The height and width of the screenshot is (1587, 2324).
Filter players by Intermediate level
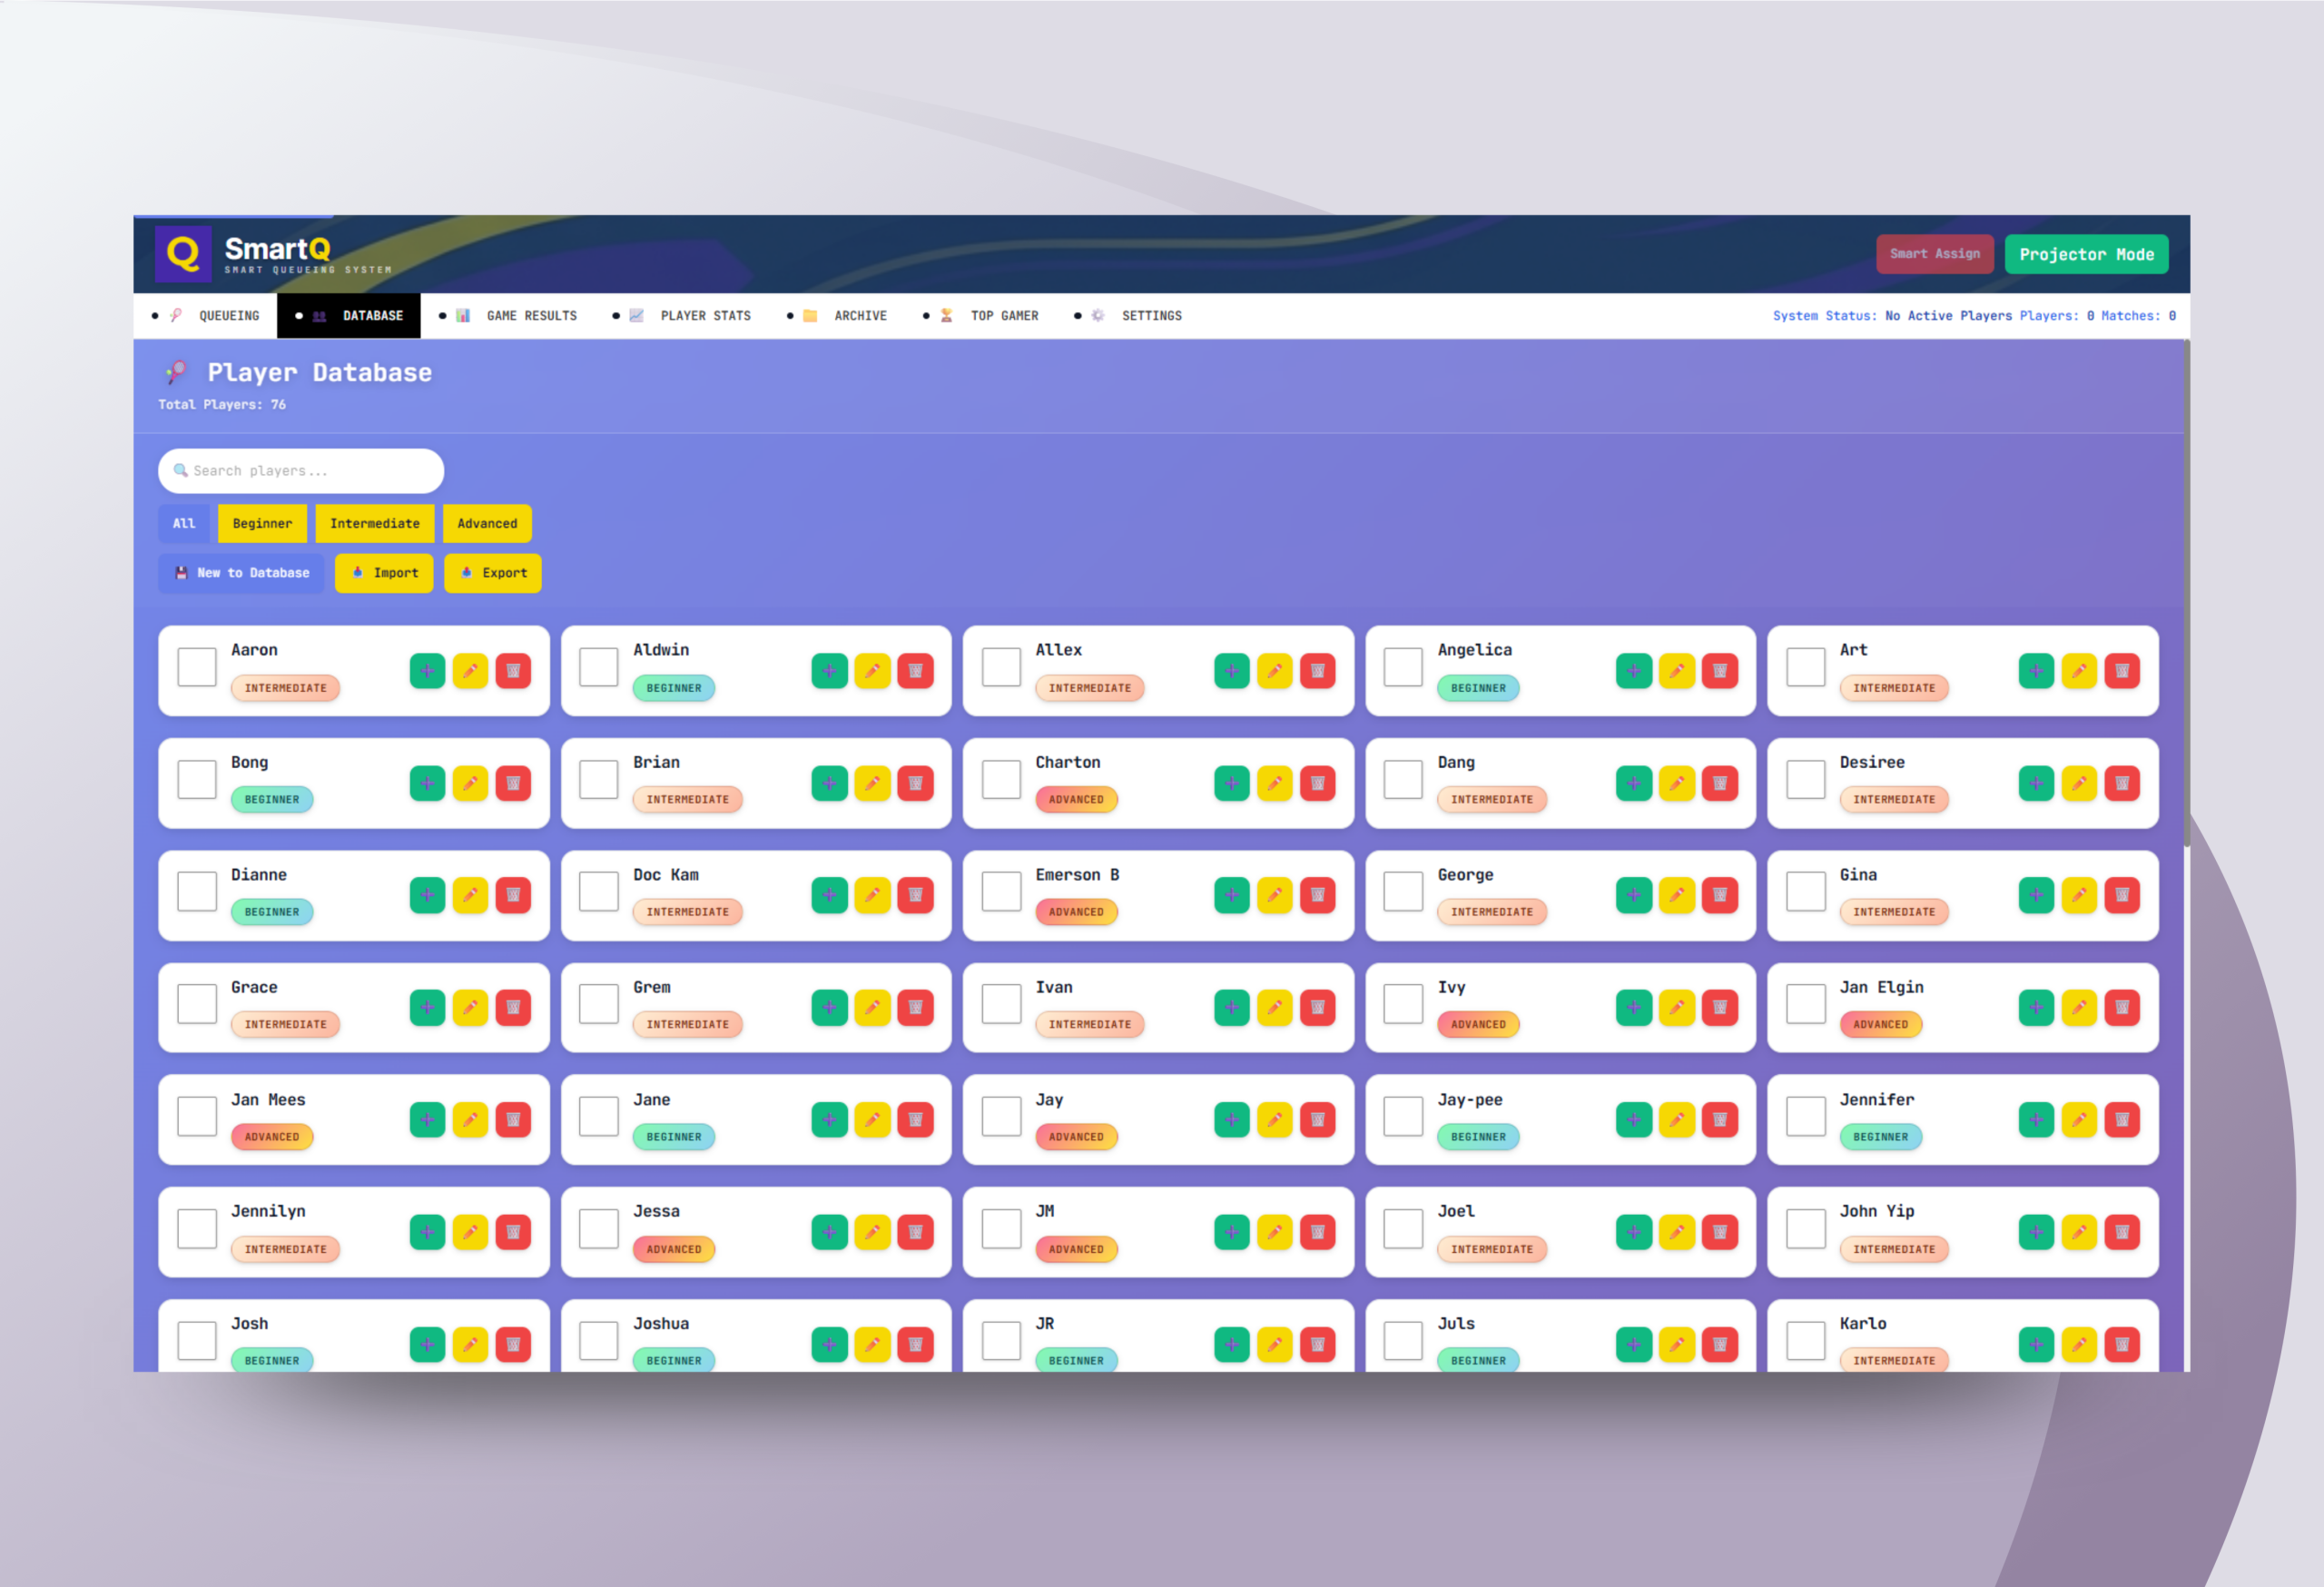374,524
